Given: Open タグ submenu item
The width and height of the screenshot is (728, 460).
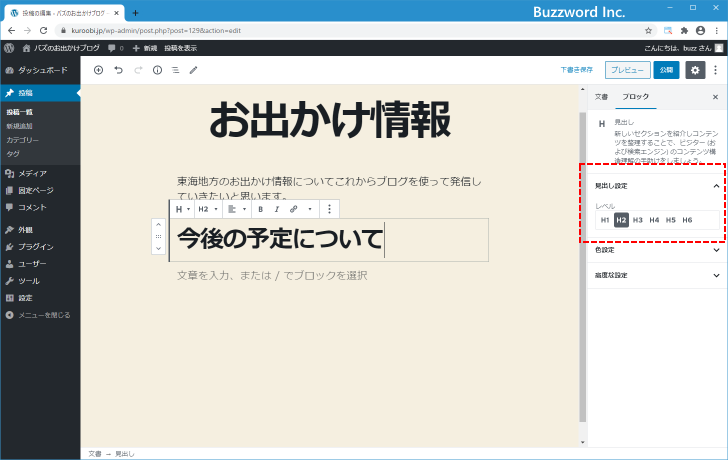Looking at the screenshot, I should 13,154.
